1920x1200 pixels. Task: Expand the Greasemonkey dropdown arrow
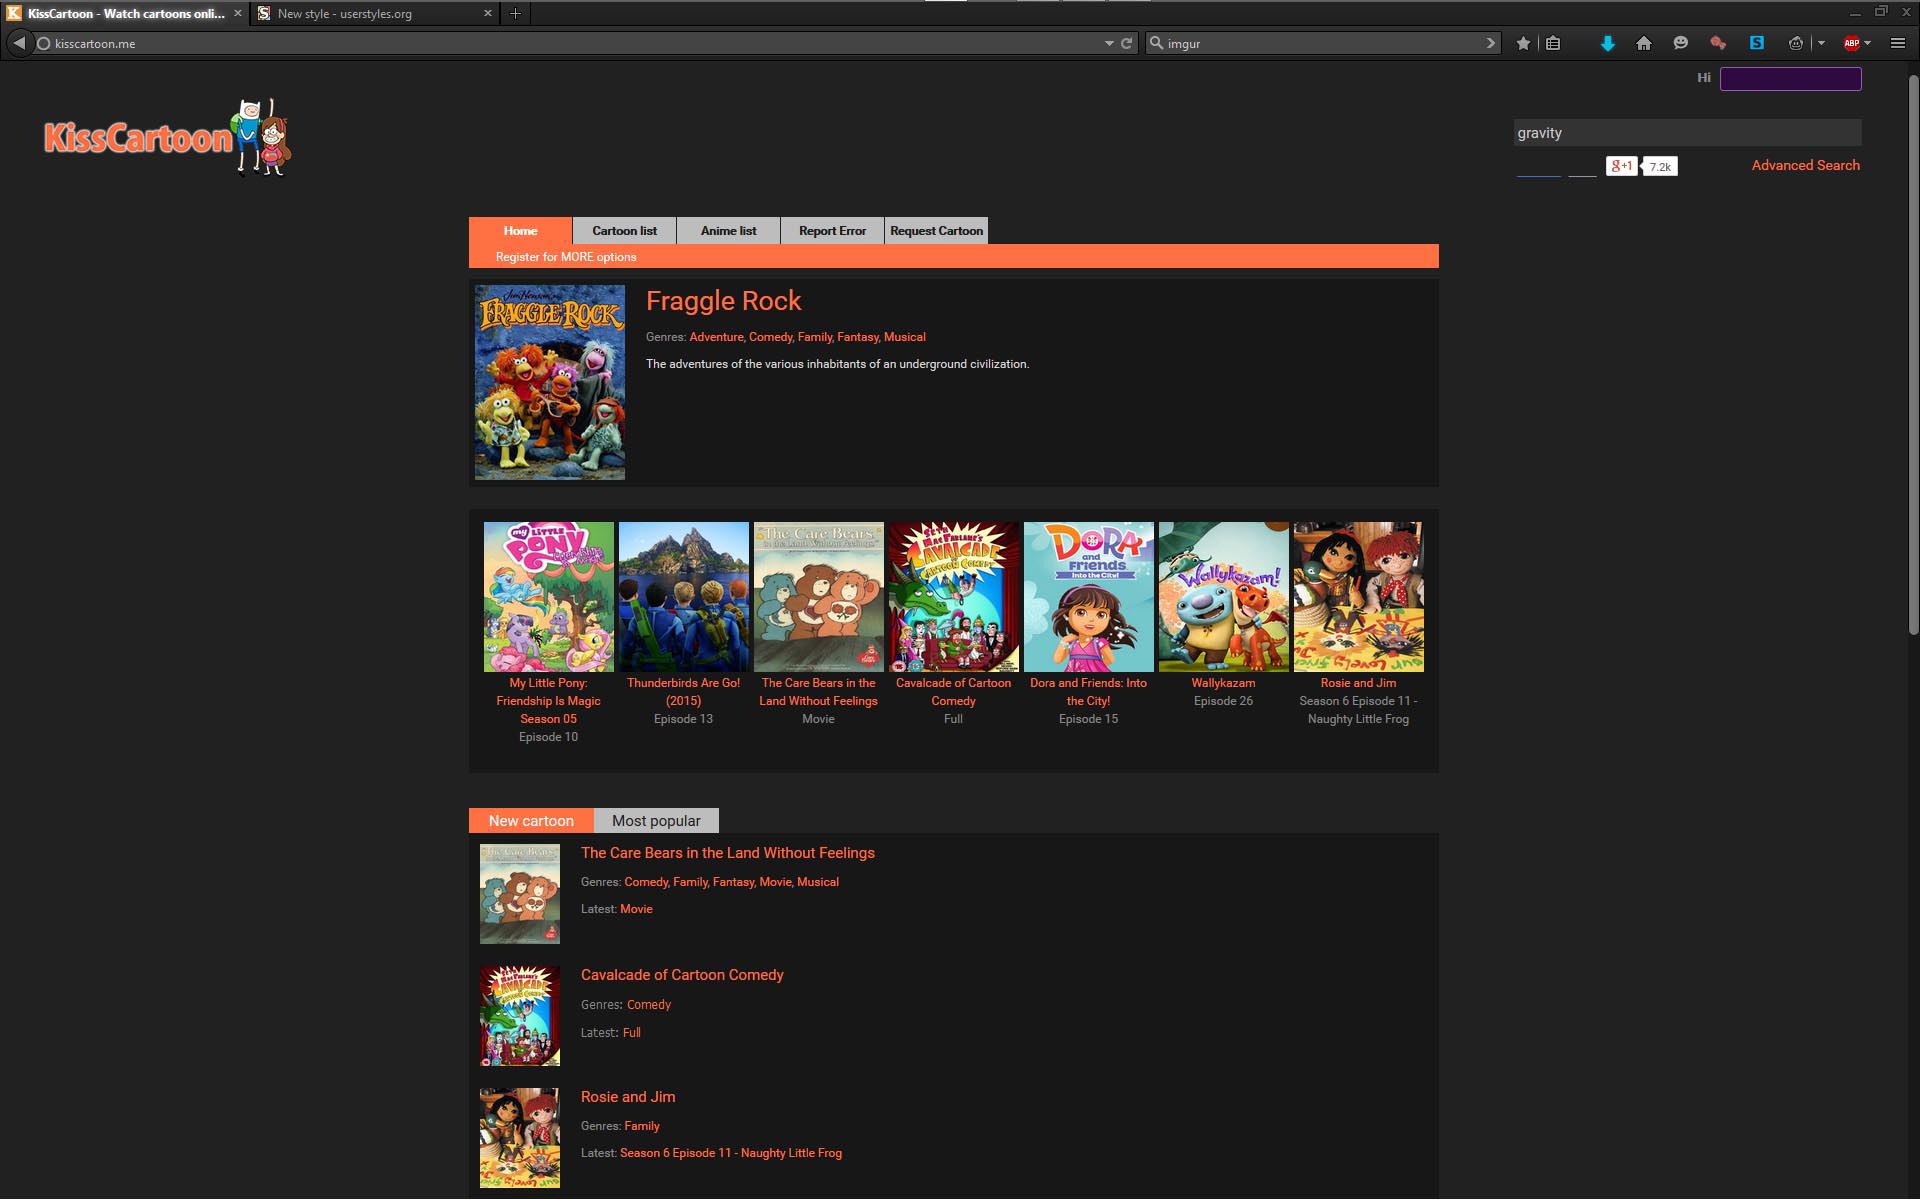[x=1821, y=43]
